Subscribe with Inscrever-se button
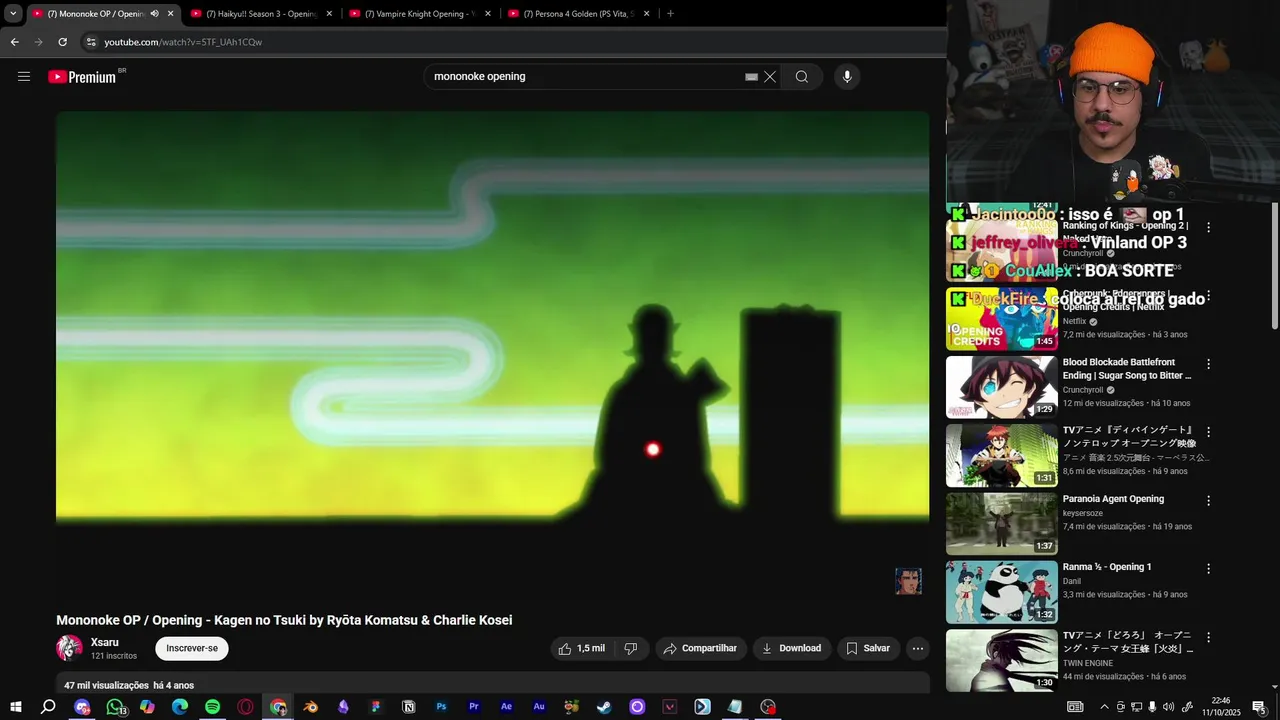The width and height of the screenshot is (1280, 720). click(192, 648)
